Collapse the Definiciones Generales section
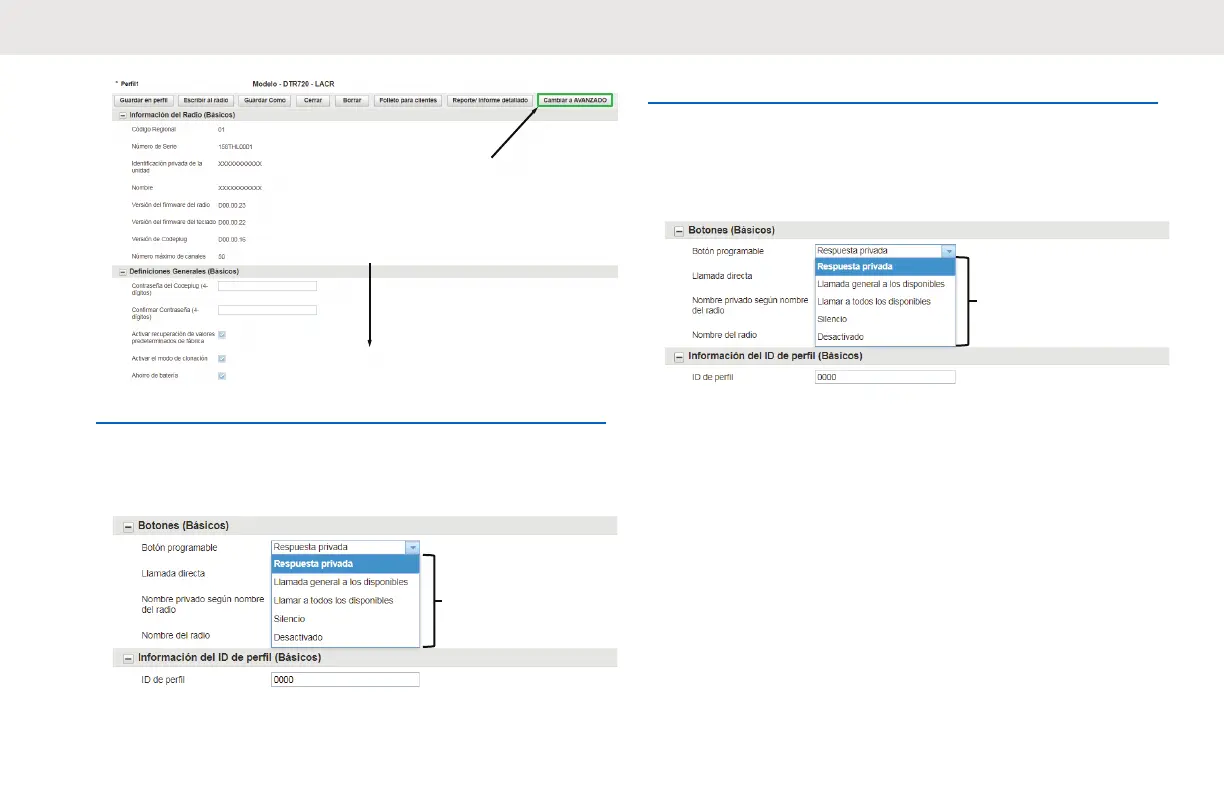This screenshot has width=1224, height=792. click(122, 271)
